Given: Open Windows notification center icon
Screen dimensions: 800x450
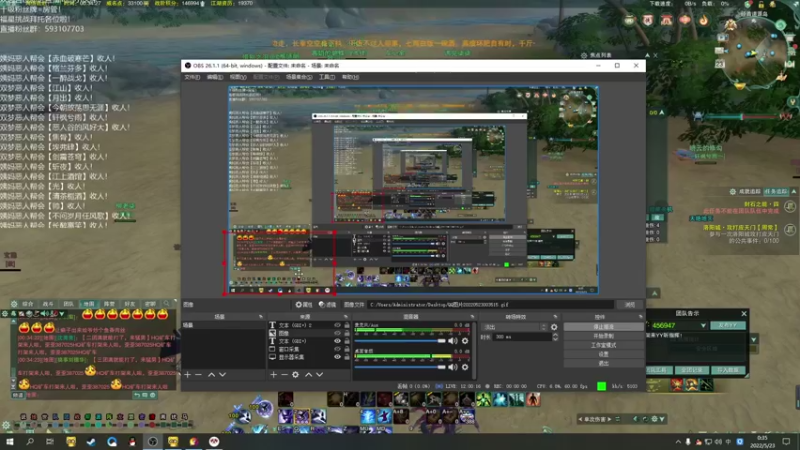Looking at the screenshot, I should tap(786, 441).
